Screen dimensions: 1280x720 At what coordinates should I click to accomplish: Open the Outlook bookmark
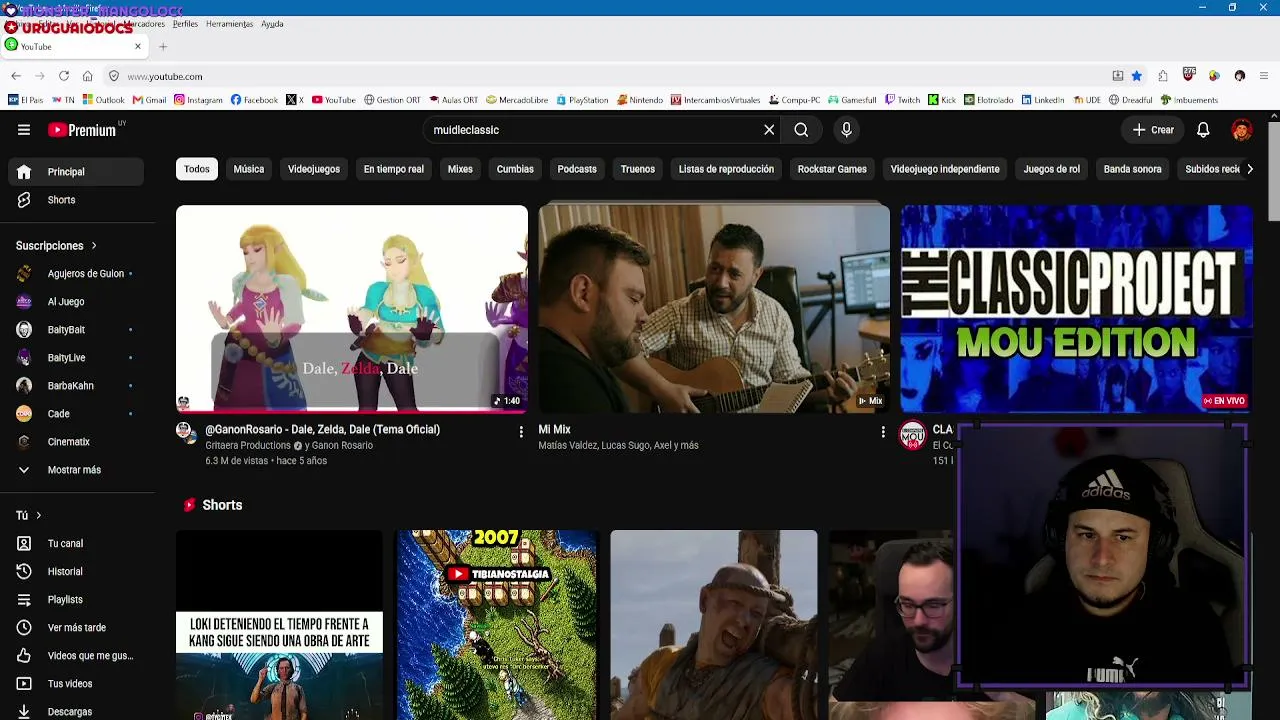click(x=104, y=100)
